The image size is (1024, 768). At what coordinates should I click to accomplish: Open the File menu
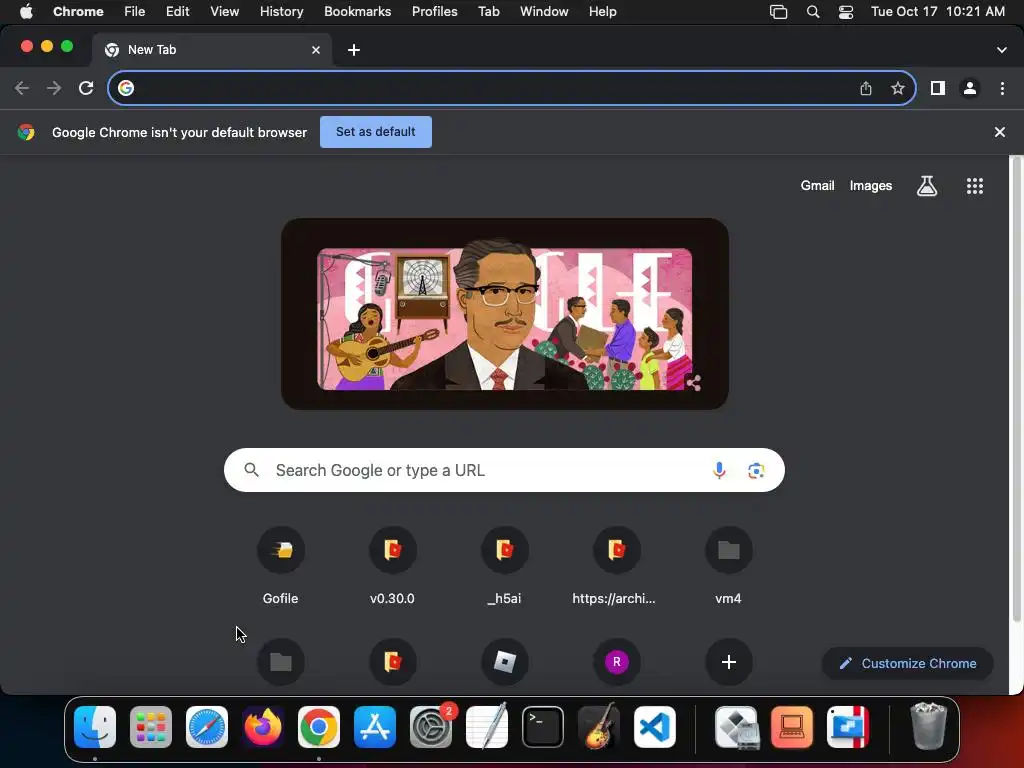click(135, 12)
